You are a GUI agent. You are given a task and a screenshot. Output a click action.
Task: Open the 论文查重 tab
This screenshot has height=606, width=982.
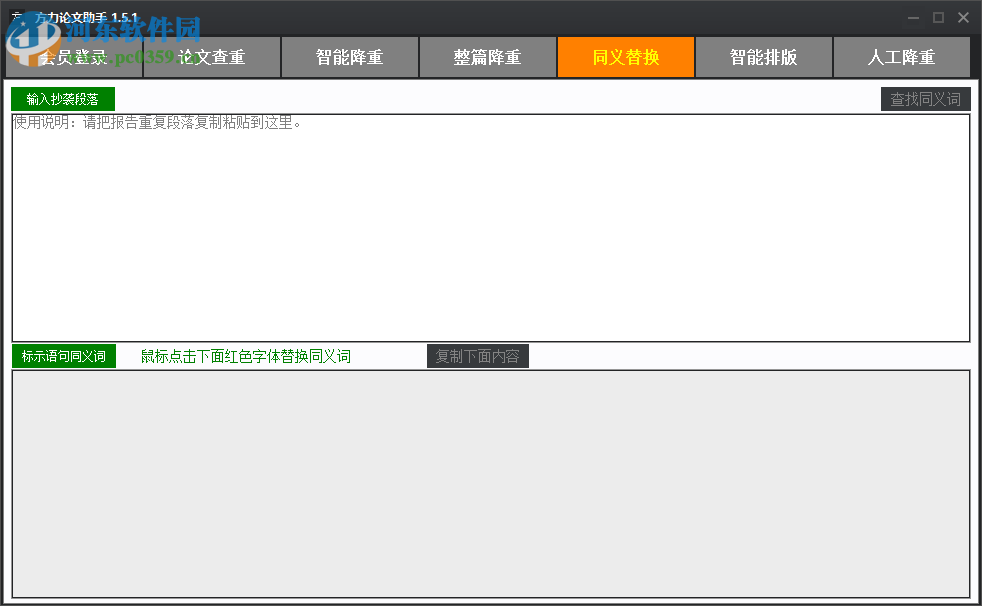click(212, 57)
